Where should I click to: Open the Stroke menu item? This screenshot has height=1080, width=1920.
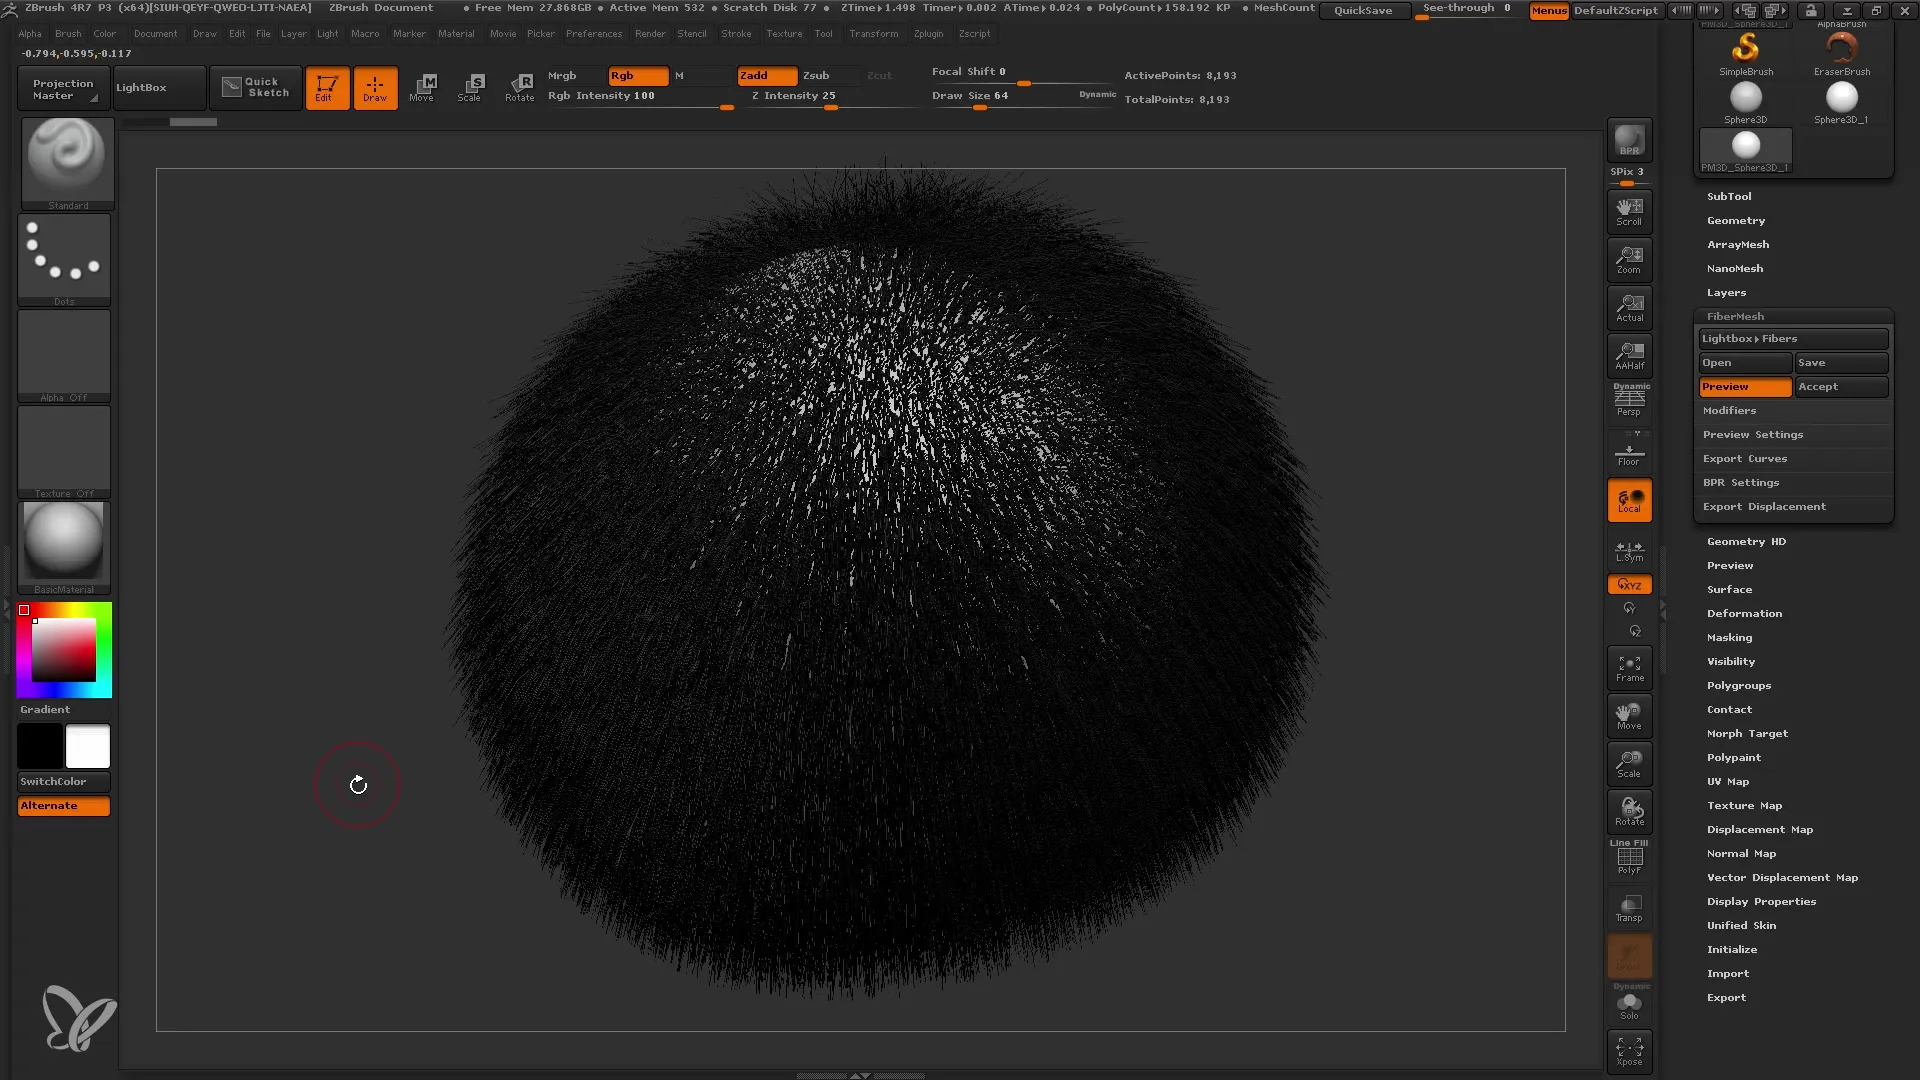(736, 33)
